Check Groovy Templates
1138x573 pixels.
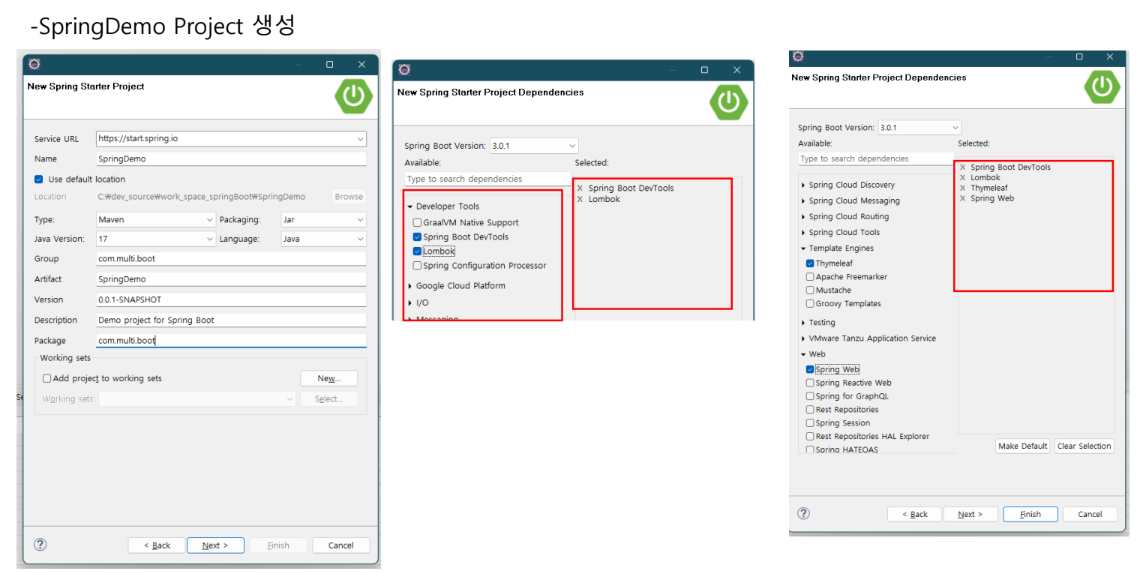[x=810, y=303]
